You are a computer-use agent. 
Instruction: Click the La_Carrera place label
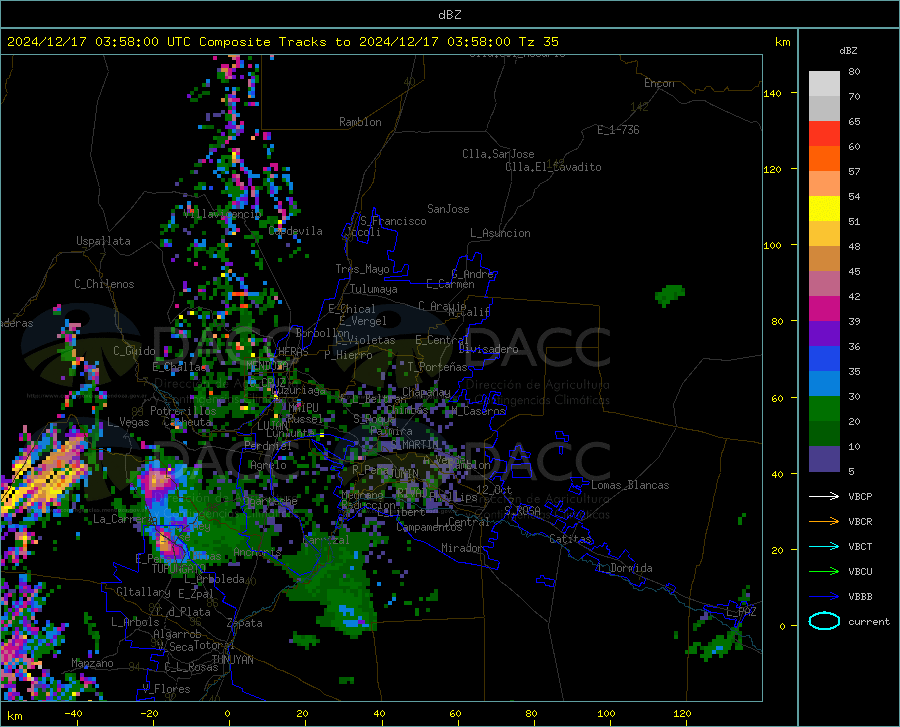point(123,519)
